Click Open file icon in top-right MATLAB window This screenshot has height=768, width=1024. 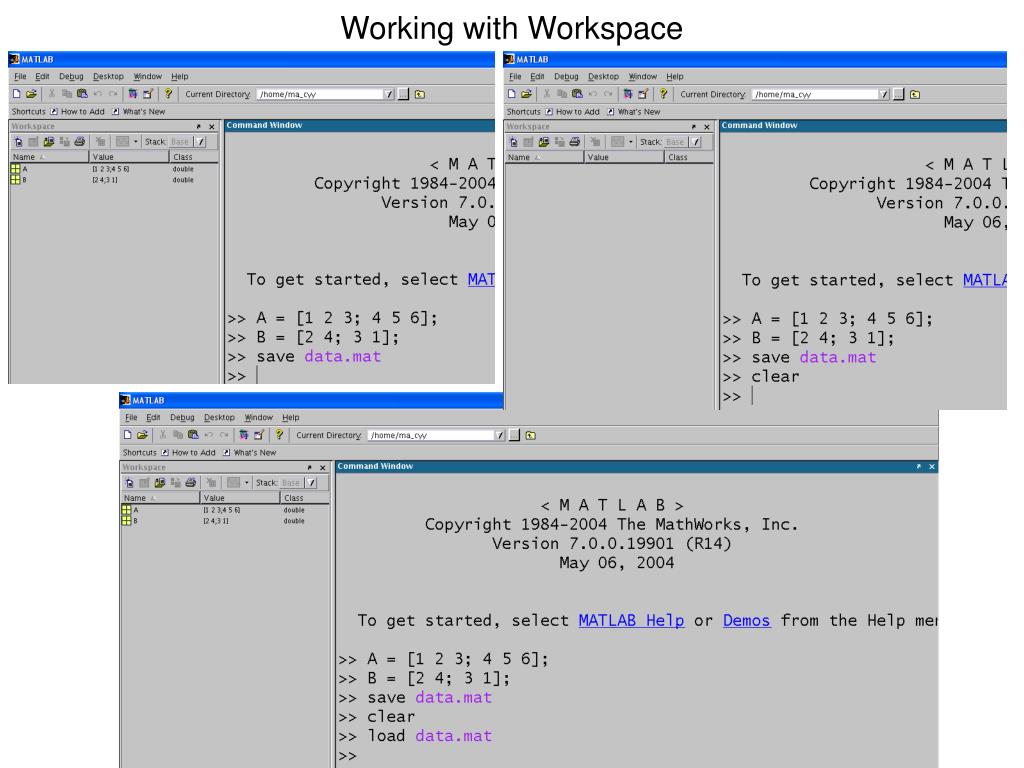[526, 94]
